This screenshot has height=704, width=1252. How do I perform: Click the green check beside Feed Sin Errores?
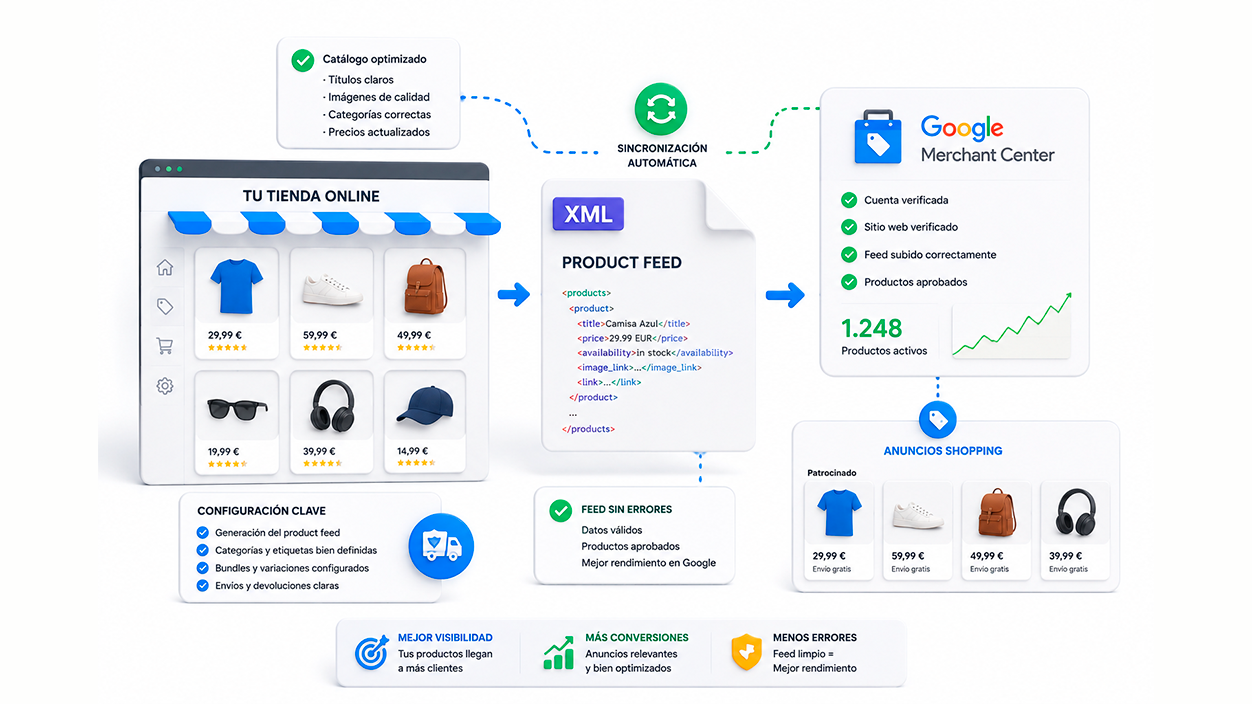click(x=560, y=510)
